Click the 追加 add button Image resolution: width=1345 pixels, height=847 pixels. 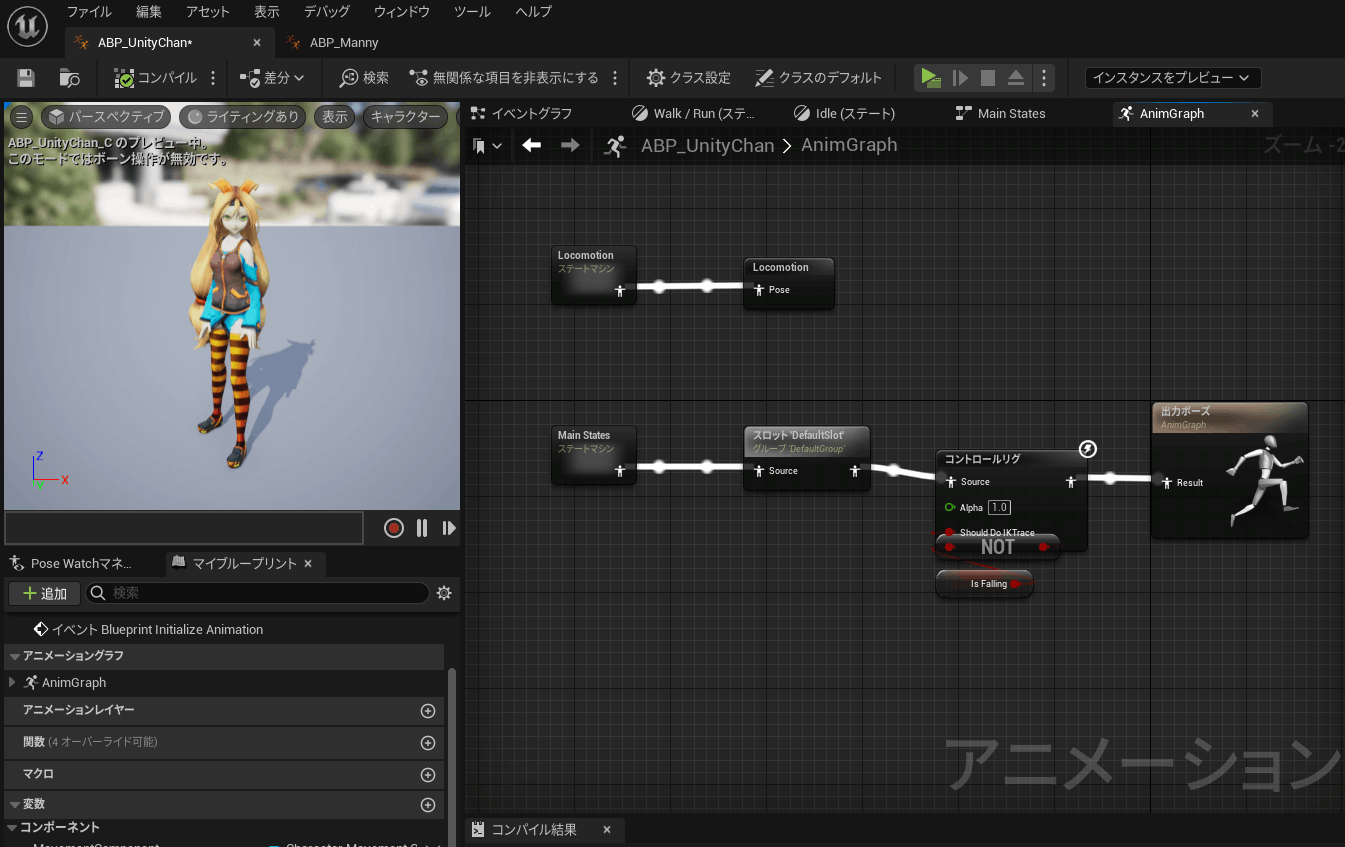[44, 593]
